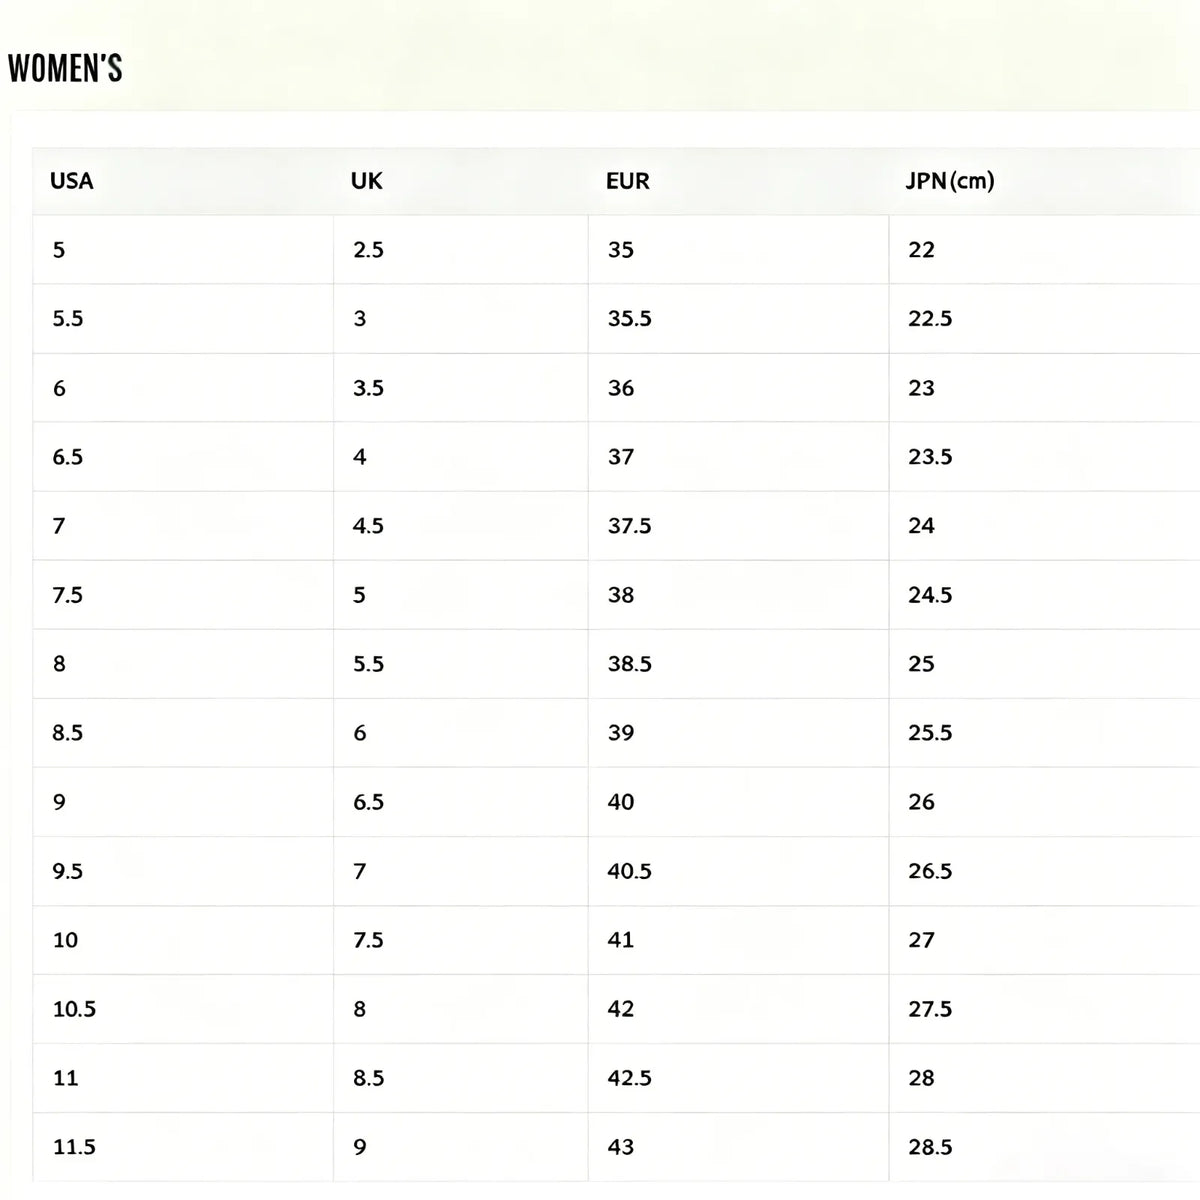Click the JPN 24.5 cell
Screen dimensions: 1200x1200
1044,595
